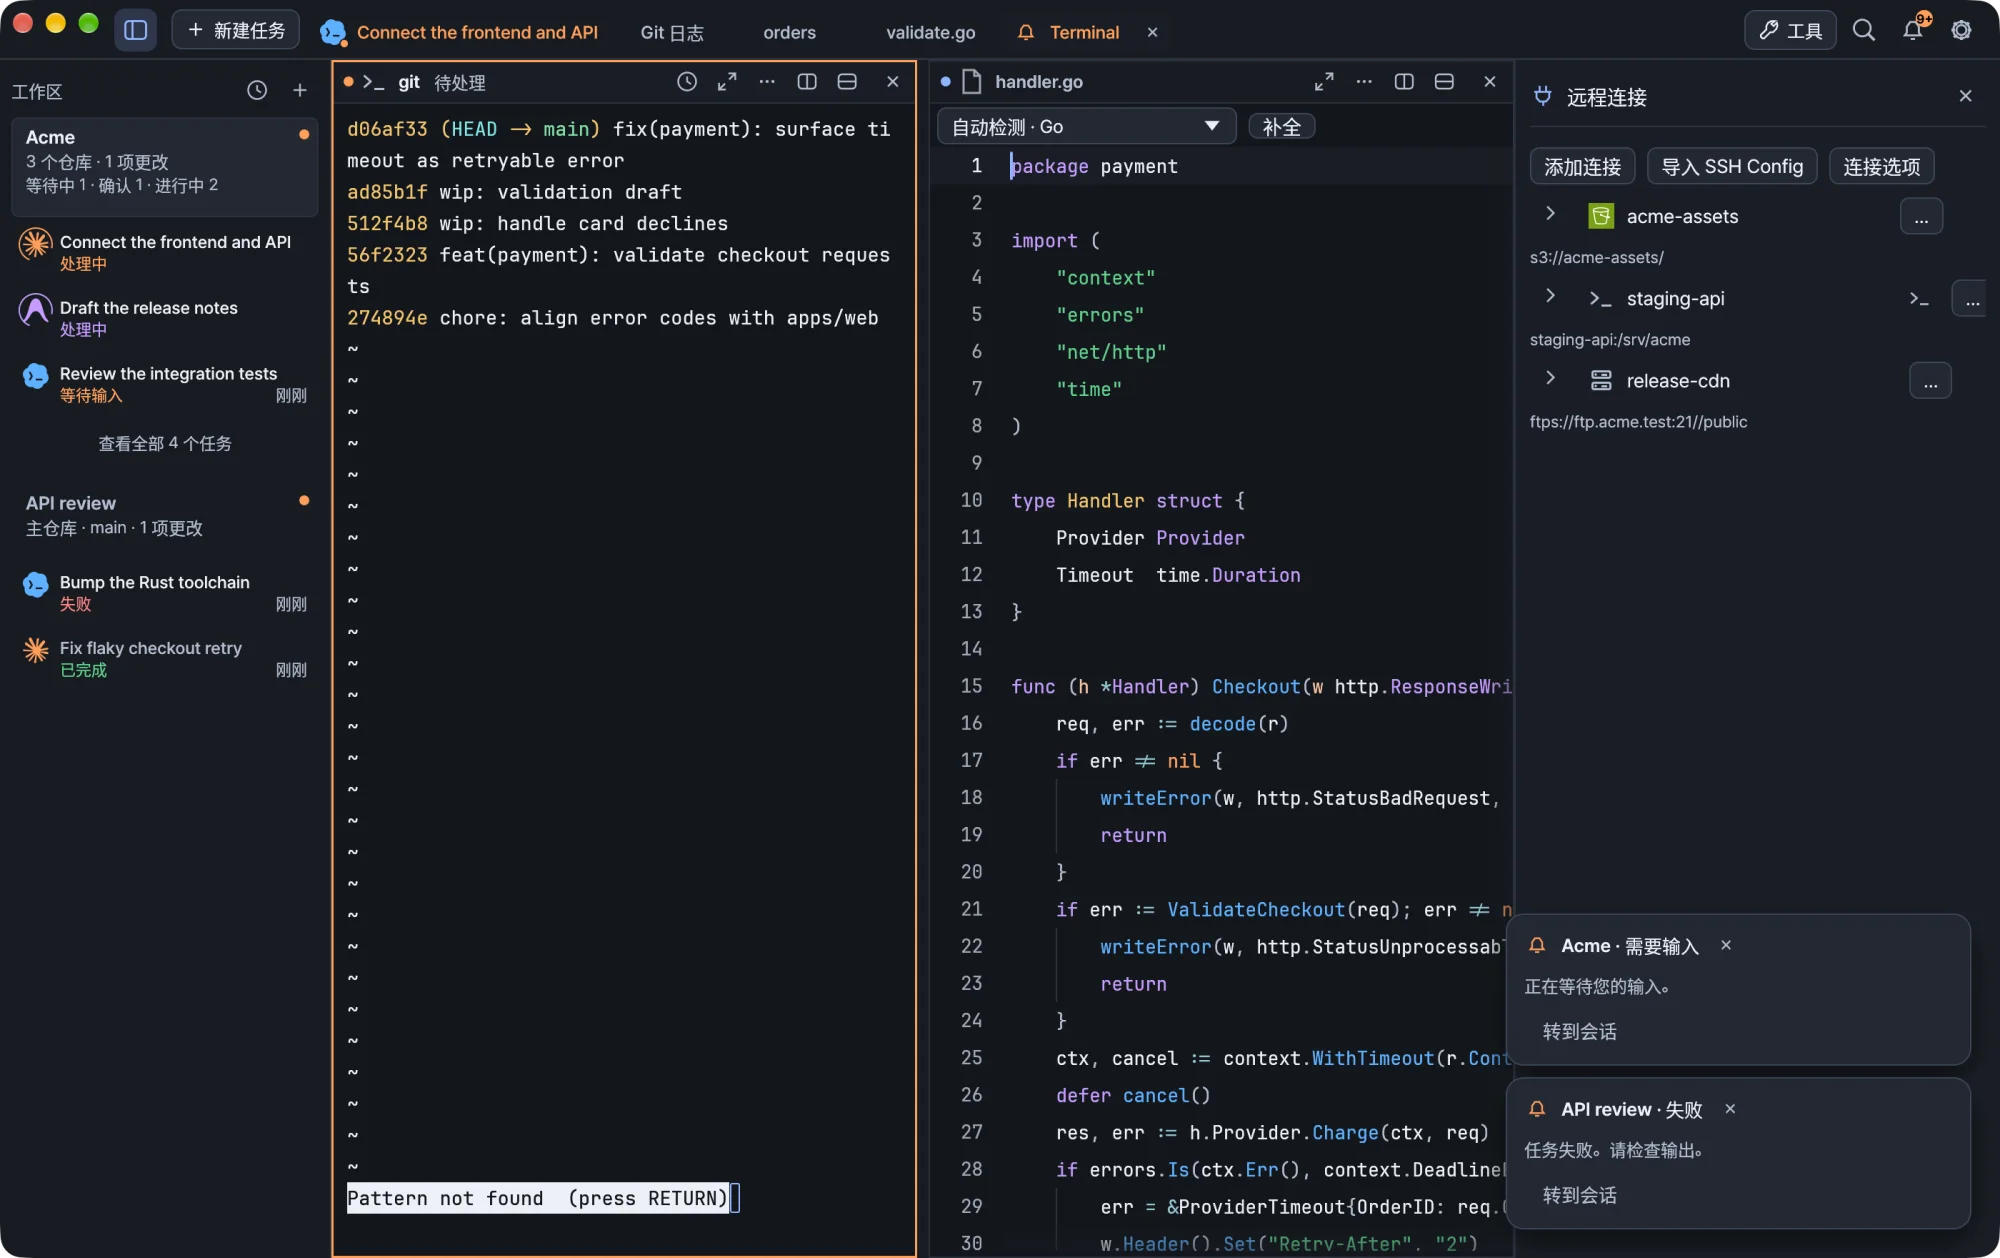2000x1258 pixels.
Task: Open the notifications bell with 9+ badge
Action: pos(1913,29)
